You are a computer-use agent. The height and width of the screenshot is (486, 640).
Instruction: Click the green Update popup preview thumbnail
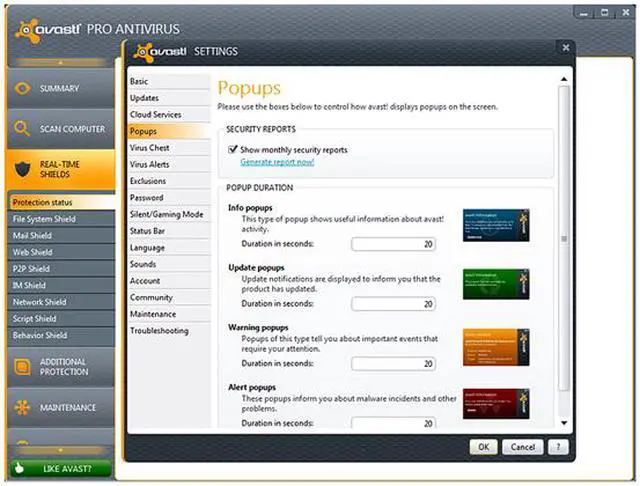(x=496, y=284)
